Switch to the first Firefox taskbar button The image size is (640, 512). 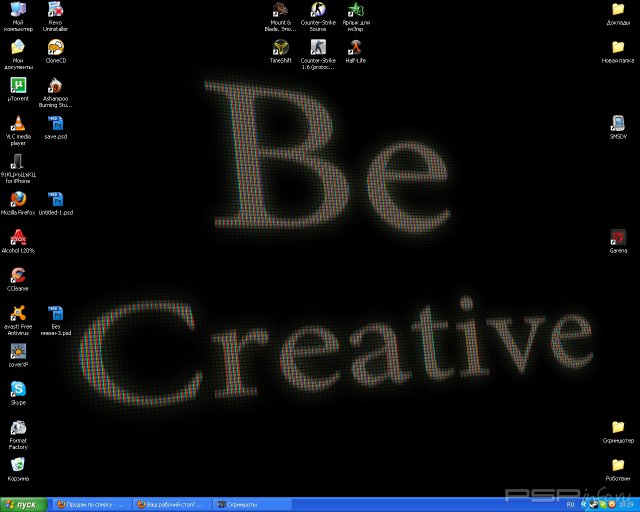pyautogui.click(x=92, y=504)
